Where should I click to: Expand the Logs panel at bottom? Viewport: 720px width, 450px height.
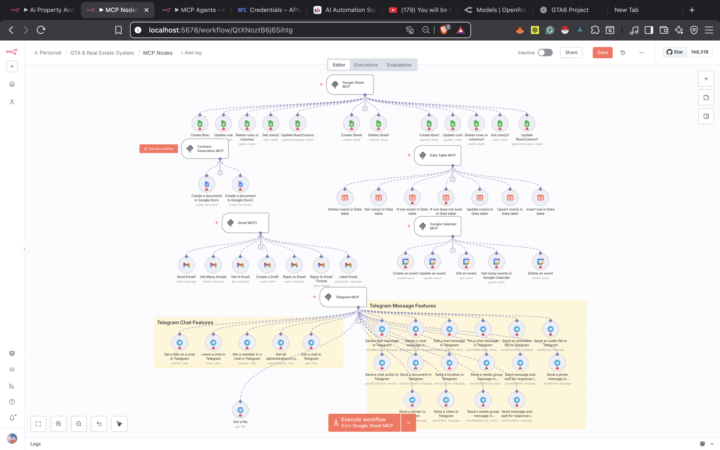point(36,443)
